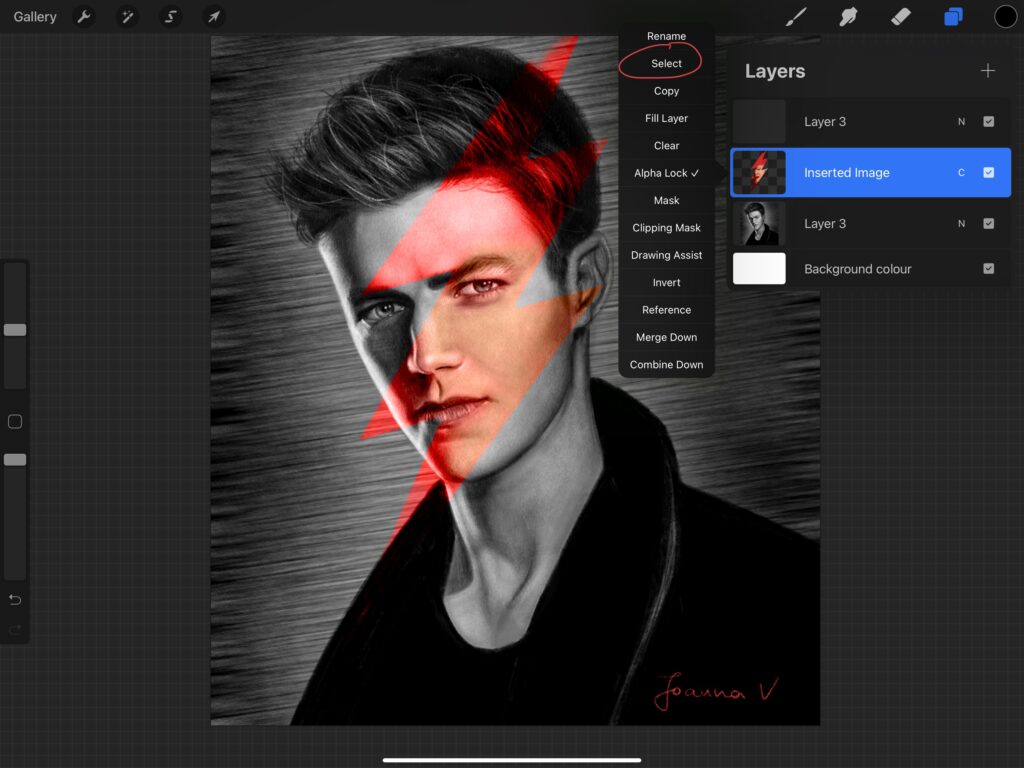The width and height of the screenshot is (1024, 768).
Task: Open blend mode N on top Layer 3
Action: [961, 122]
